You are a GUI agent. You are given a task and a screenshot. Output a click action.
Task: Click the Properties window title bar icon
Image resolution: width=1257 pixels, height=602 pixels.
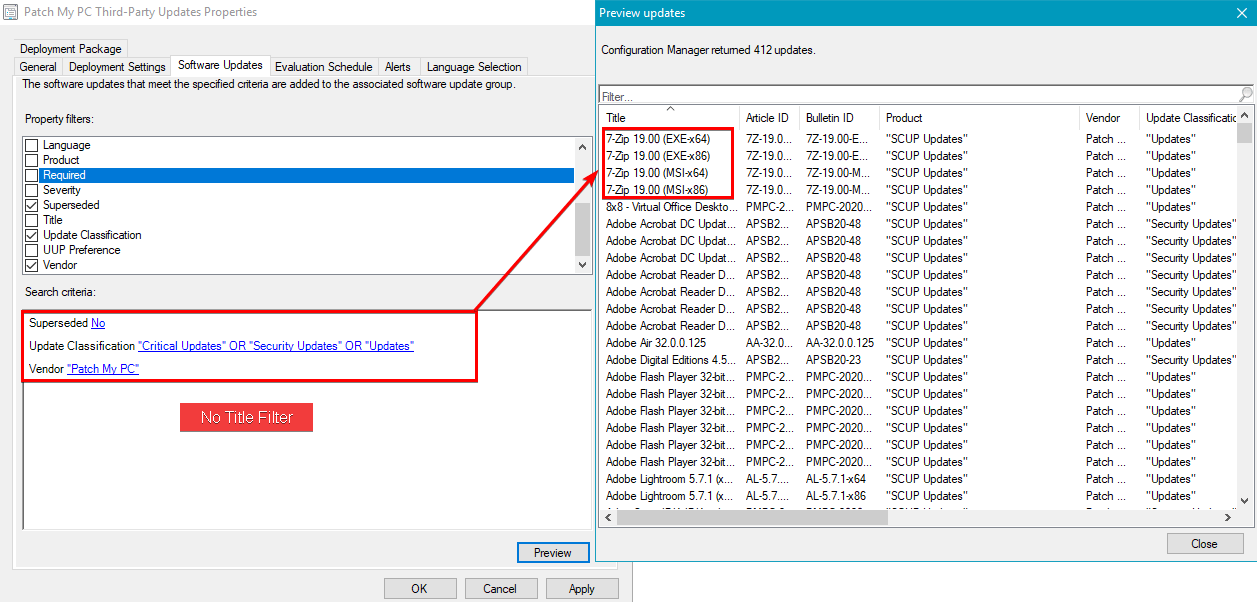pyautogui.click(x=11, y=12)
